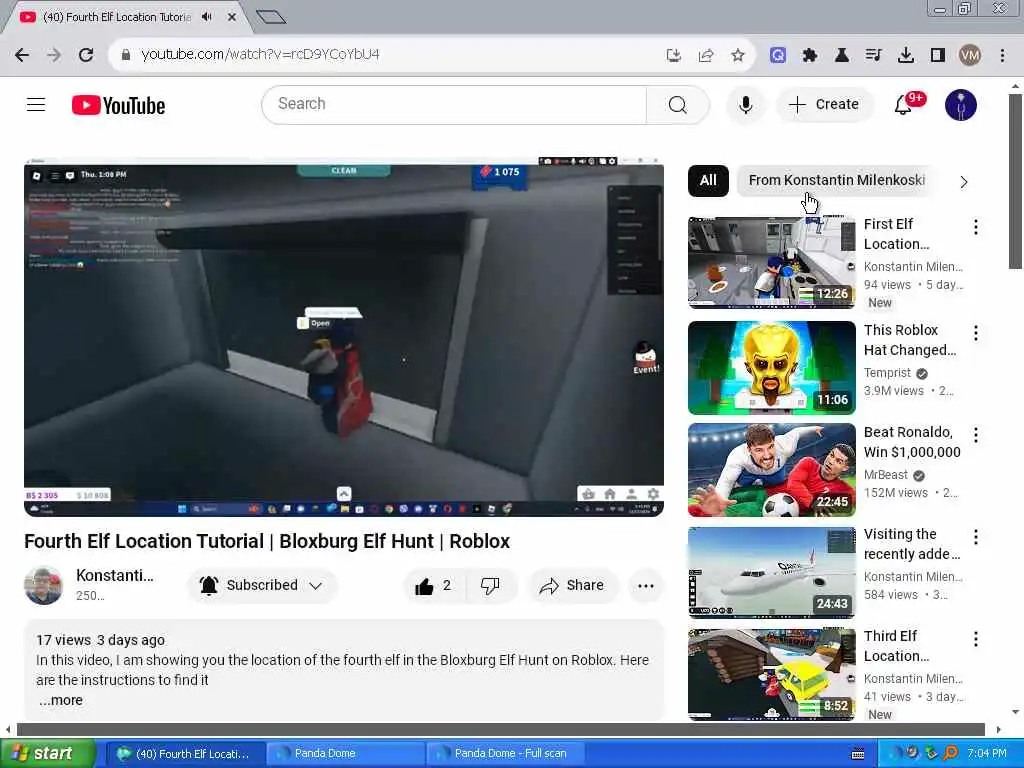The height and width of the screenshot is (768, 1024).
Task: Open the Subscribed notification dropdown
Action: click(x=262, y=585)
